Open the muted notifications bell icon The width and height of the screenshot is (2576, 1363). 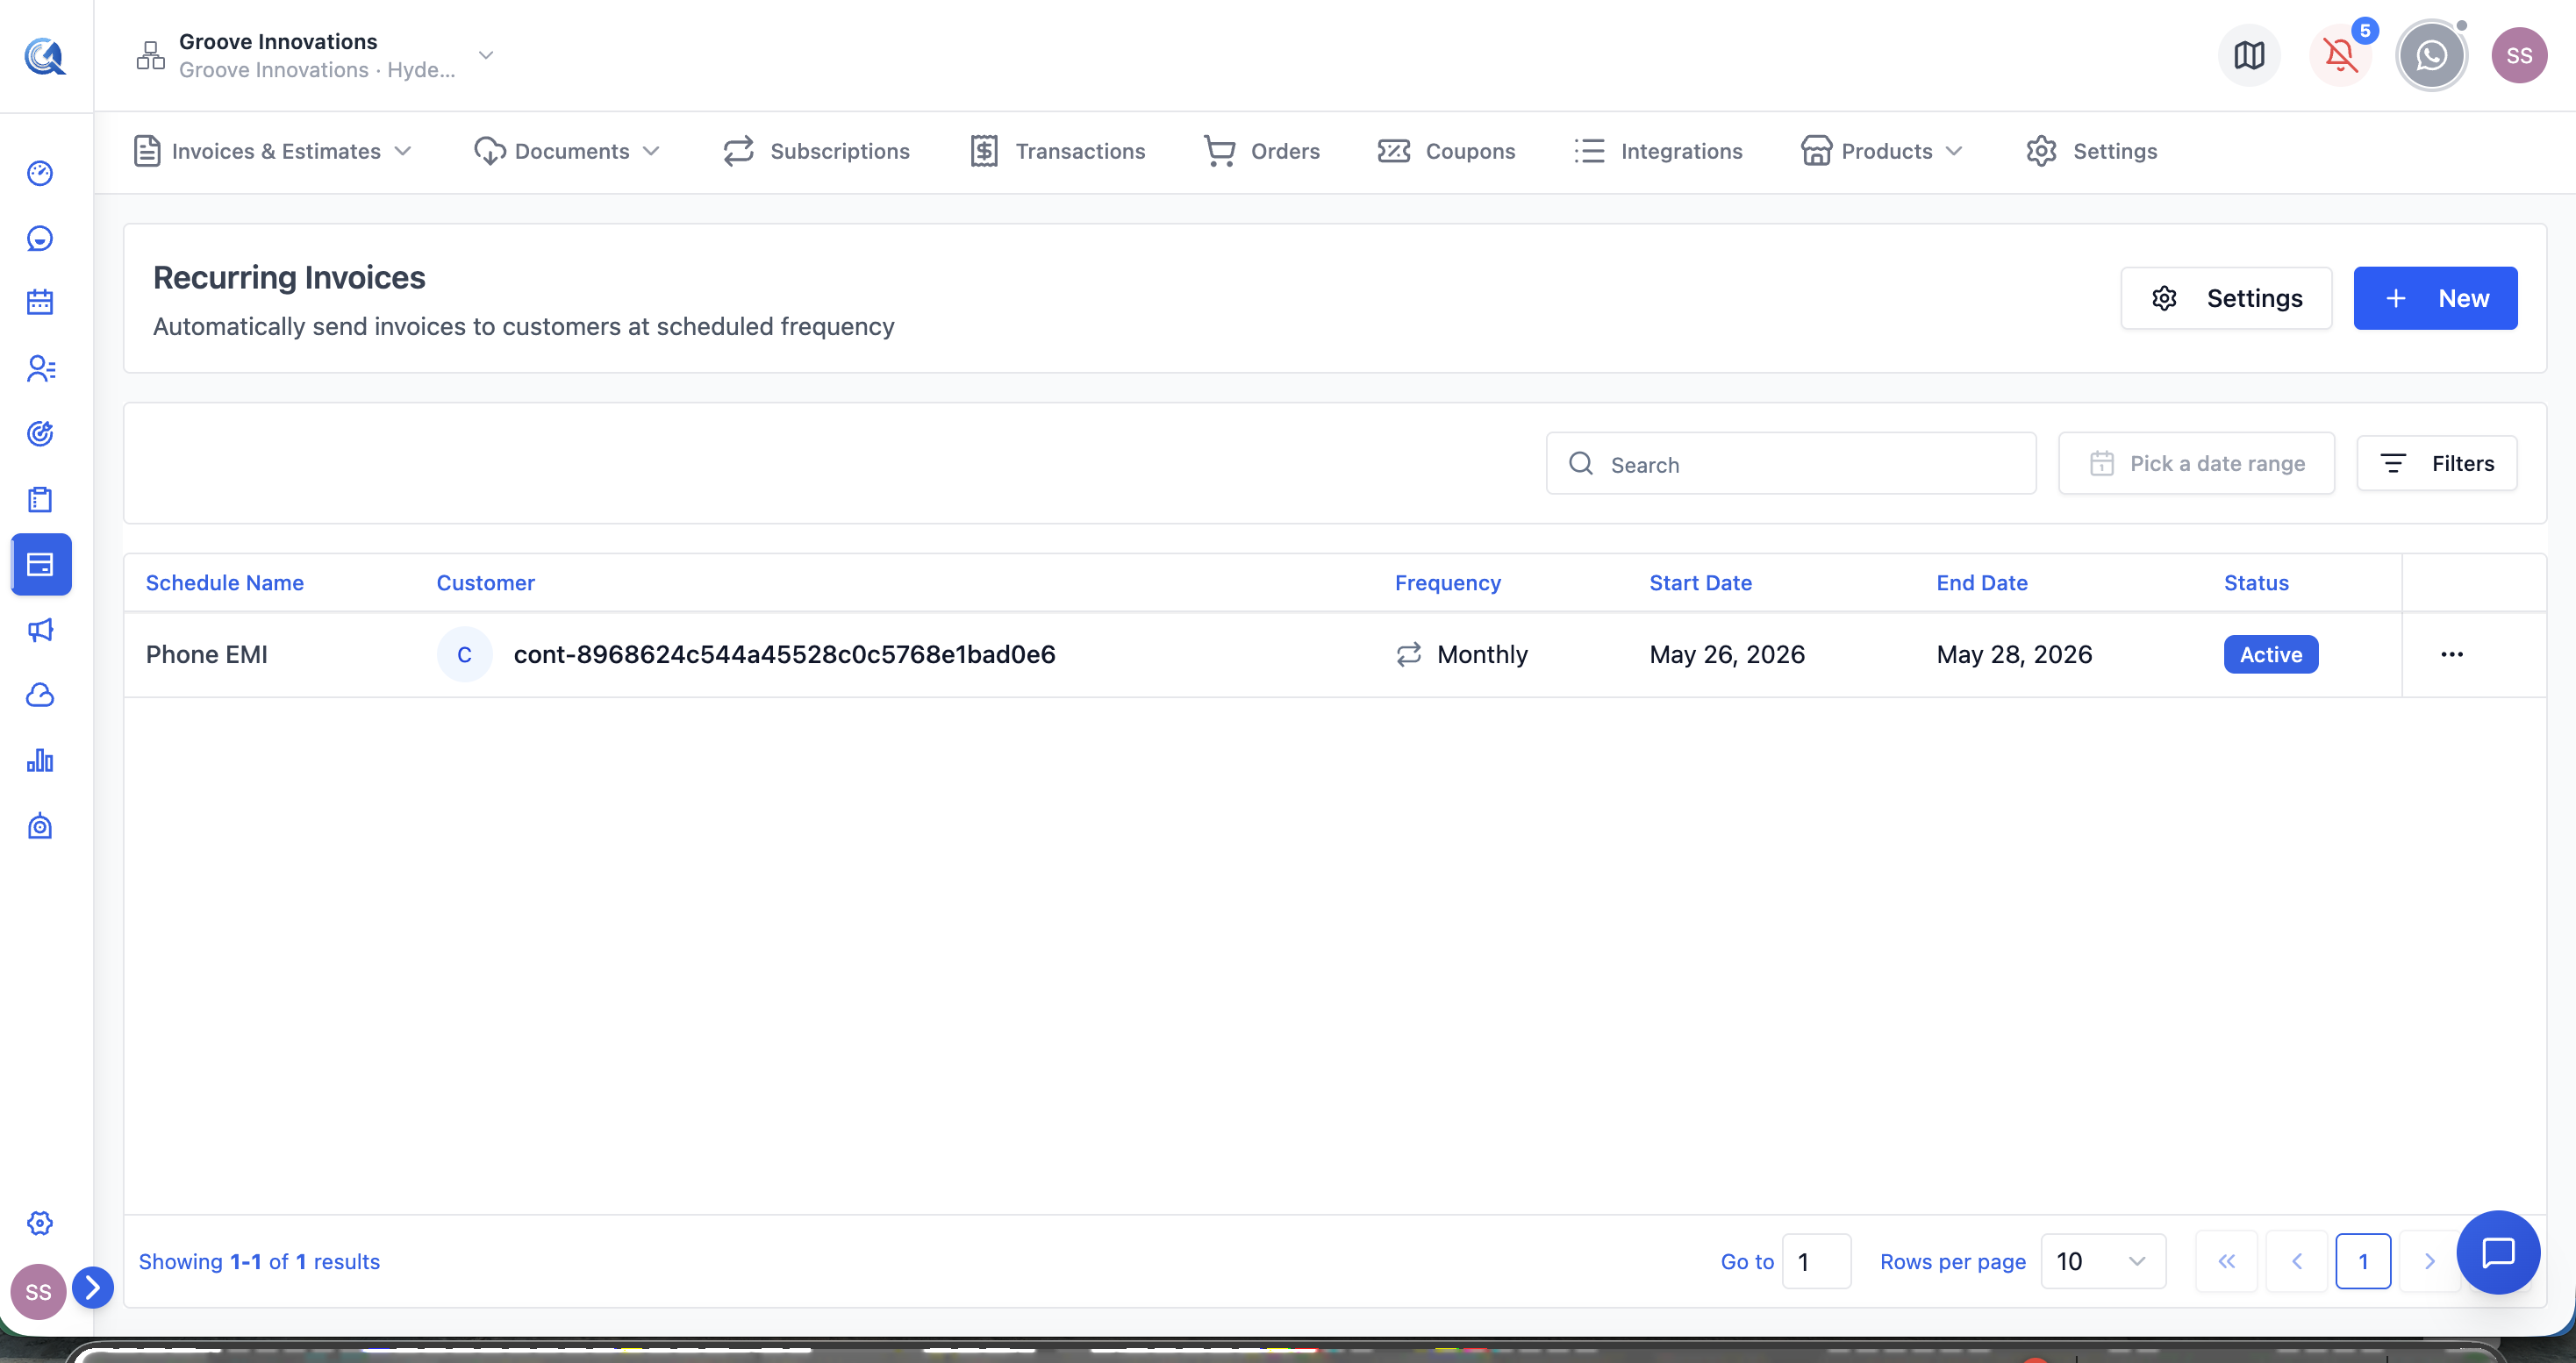tap(2340, 55)
